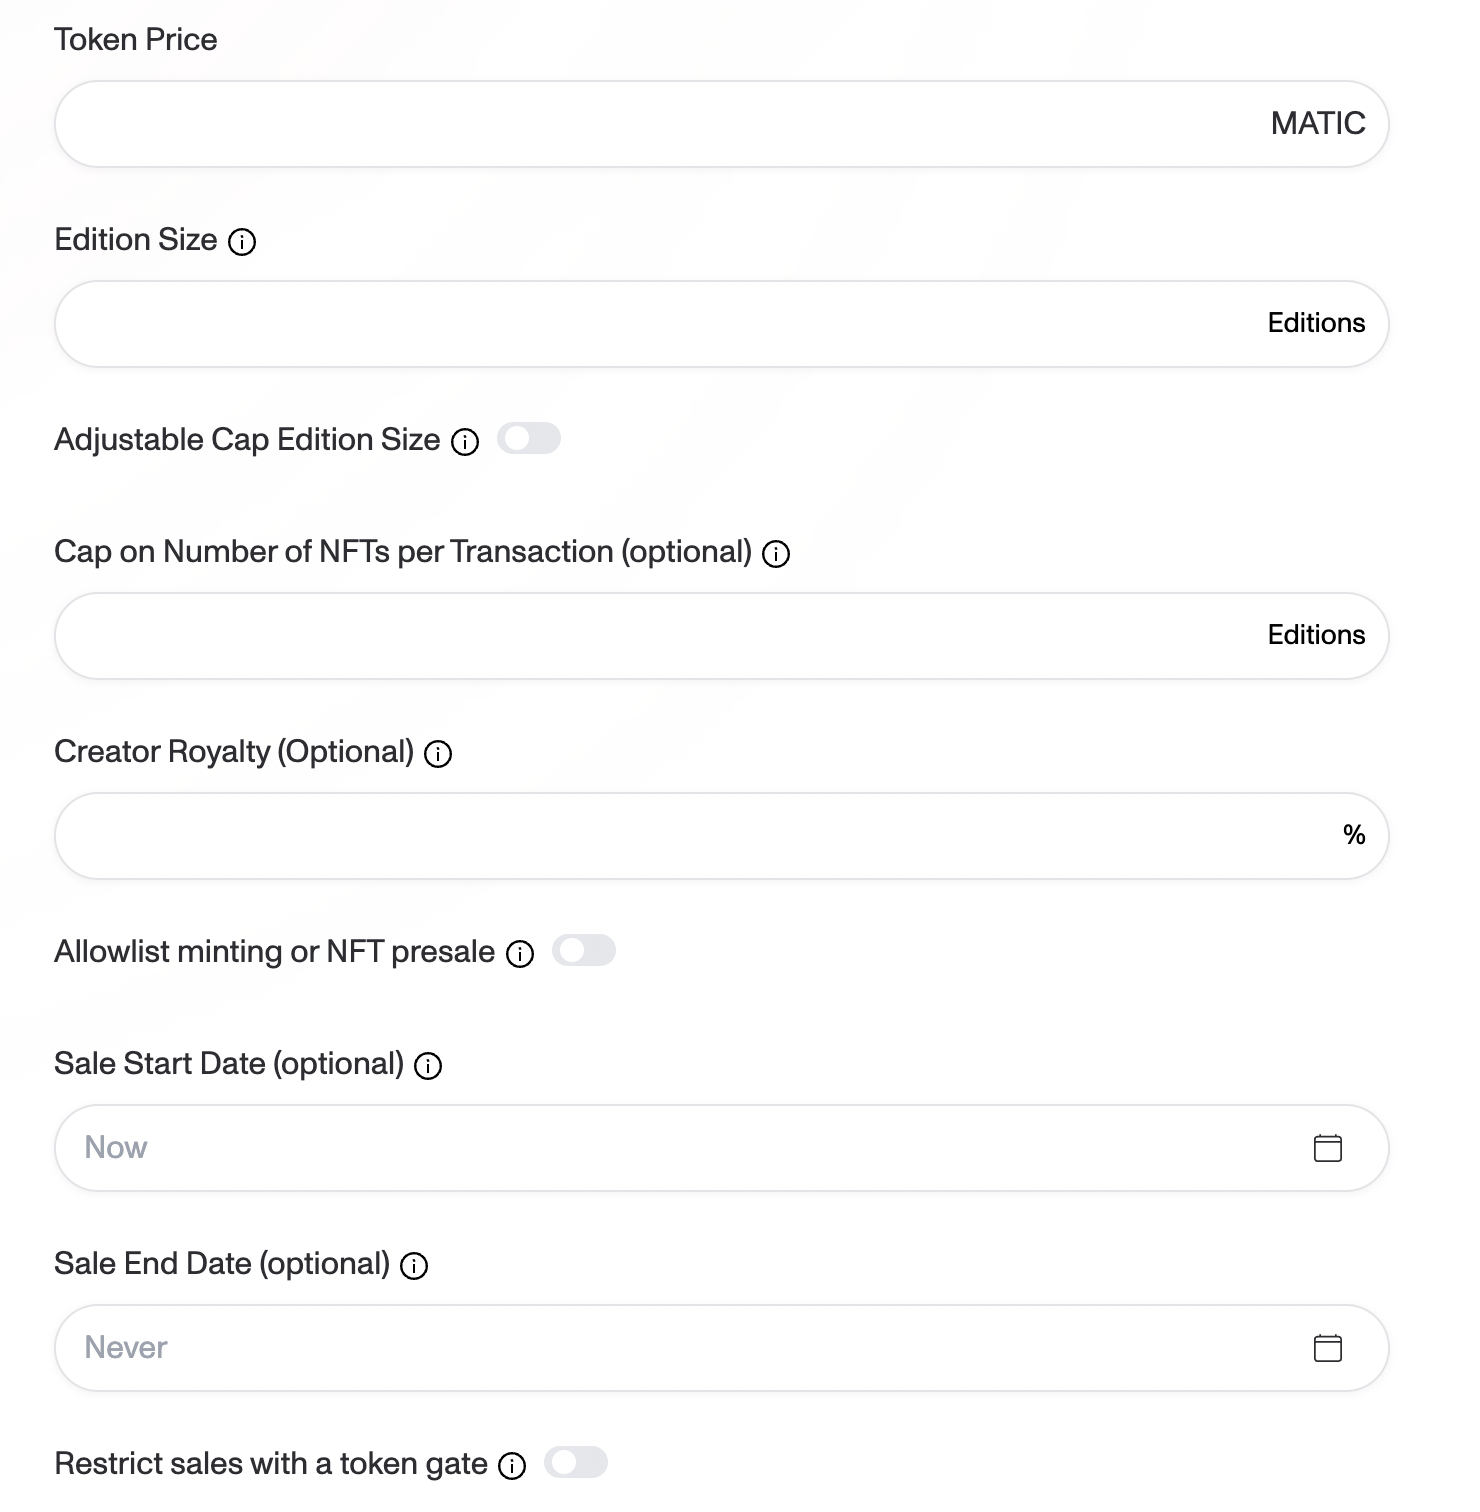
Task: Toggle Restrict sales with a token gate
Action: tap(576, 1463)
